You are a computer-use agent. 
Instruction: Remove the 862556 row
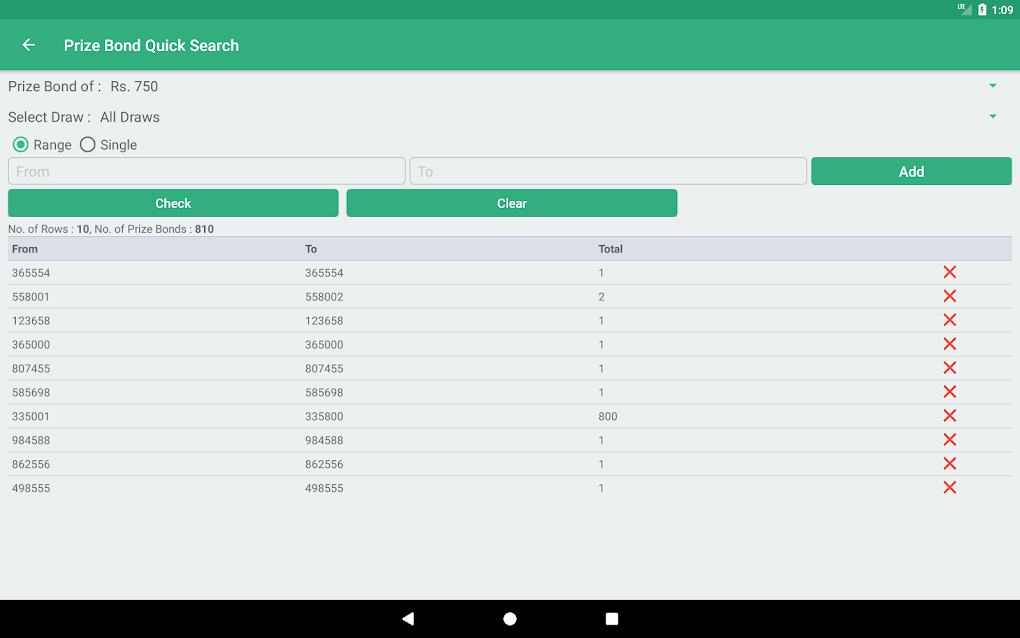pos(950,464)
